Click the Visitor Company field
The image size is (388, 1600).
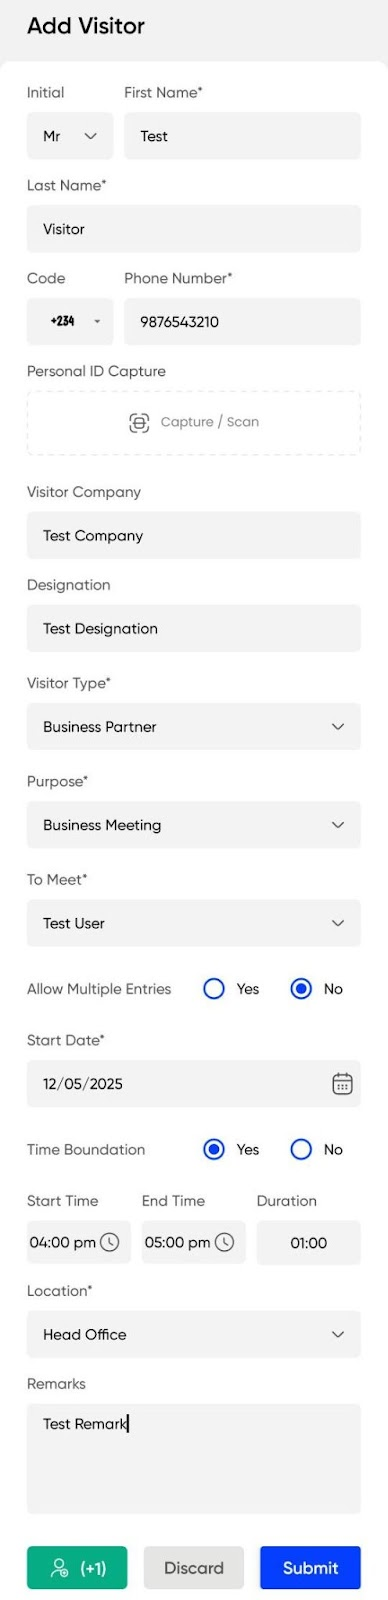click(194, 536)
